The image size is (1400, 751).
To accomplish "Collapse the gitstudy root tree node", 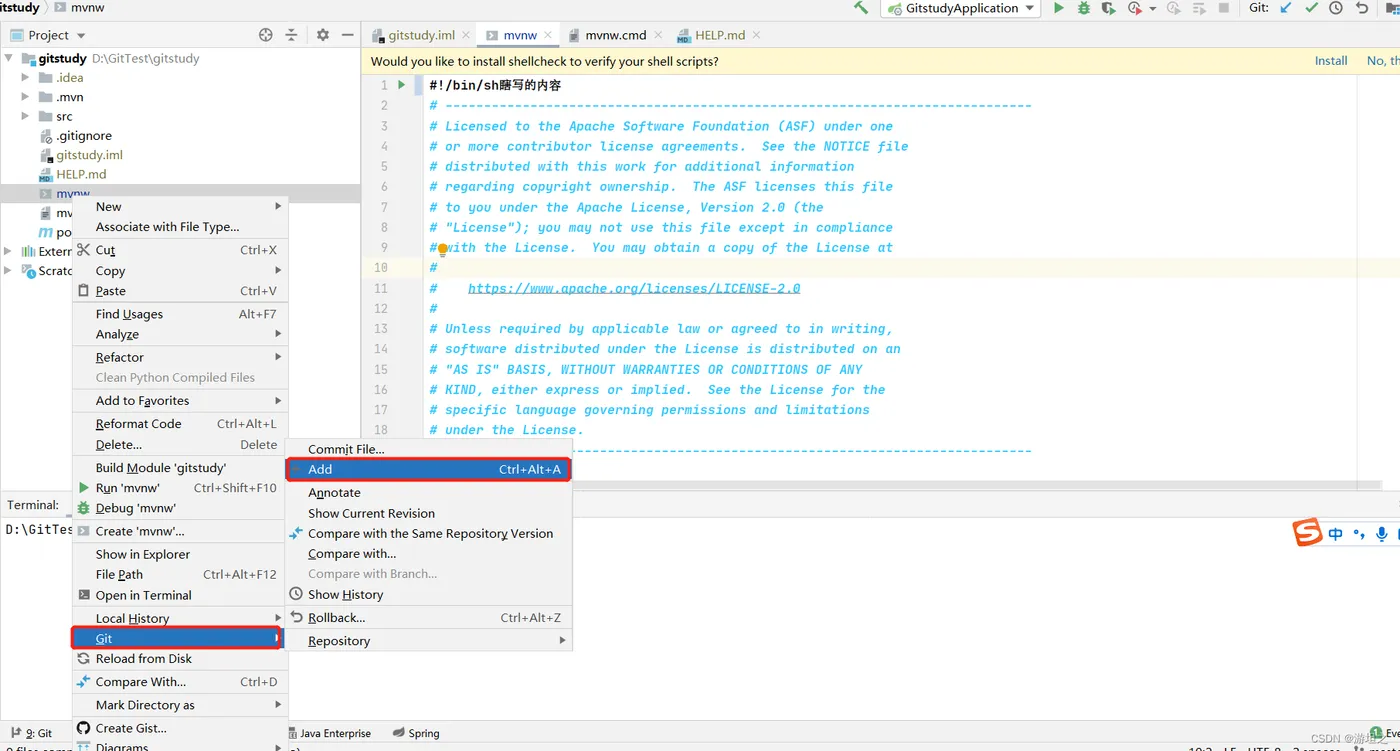I will click(9, 58).
